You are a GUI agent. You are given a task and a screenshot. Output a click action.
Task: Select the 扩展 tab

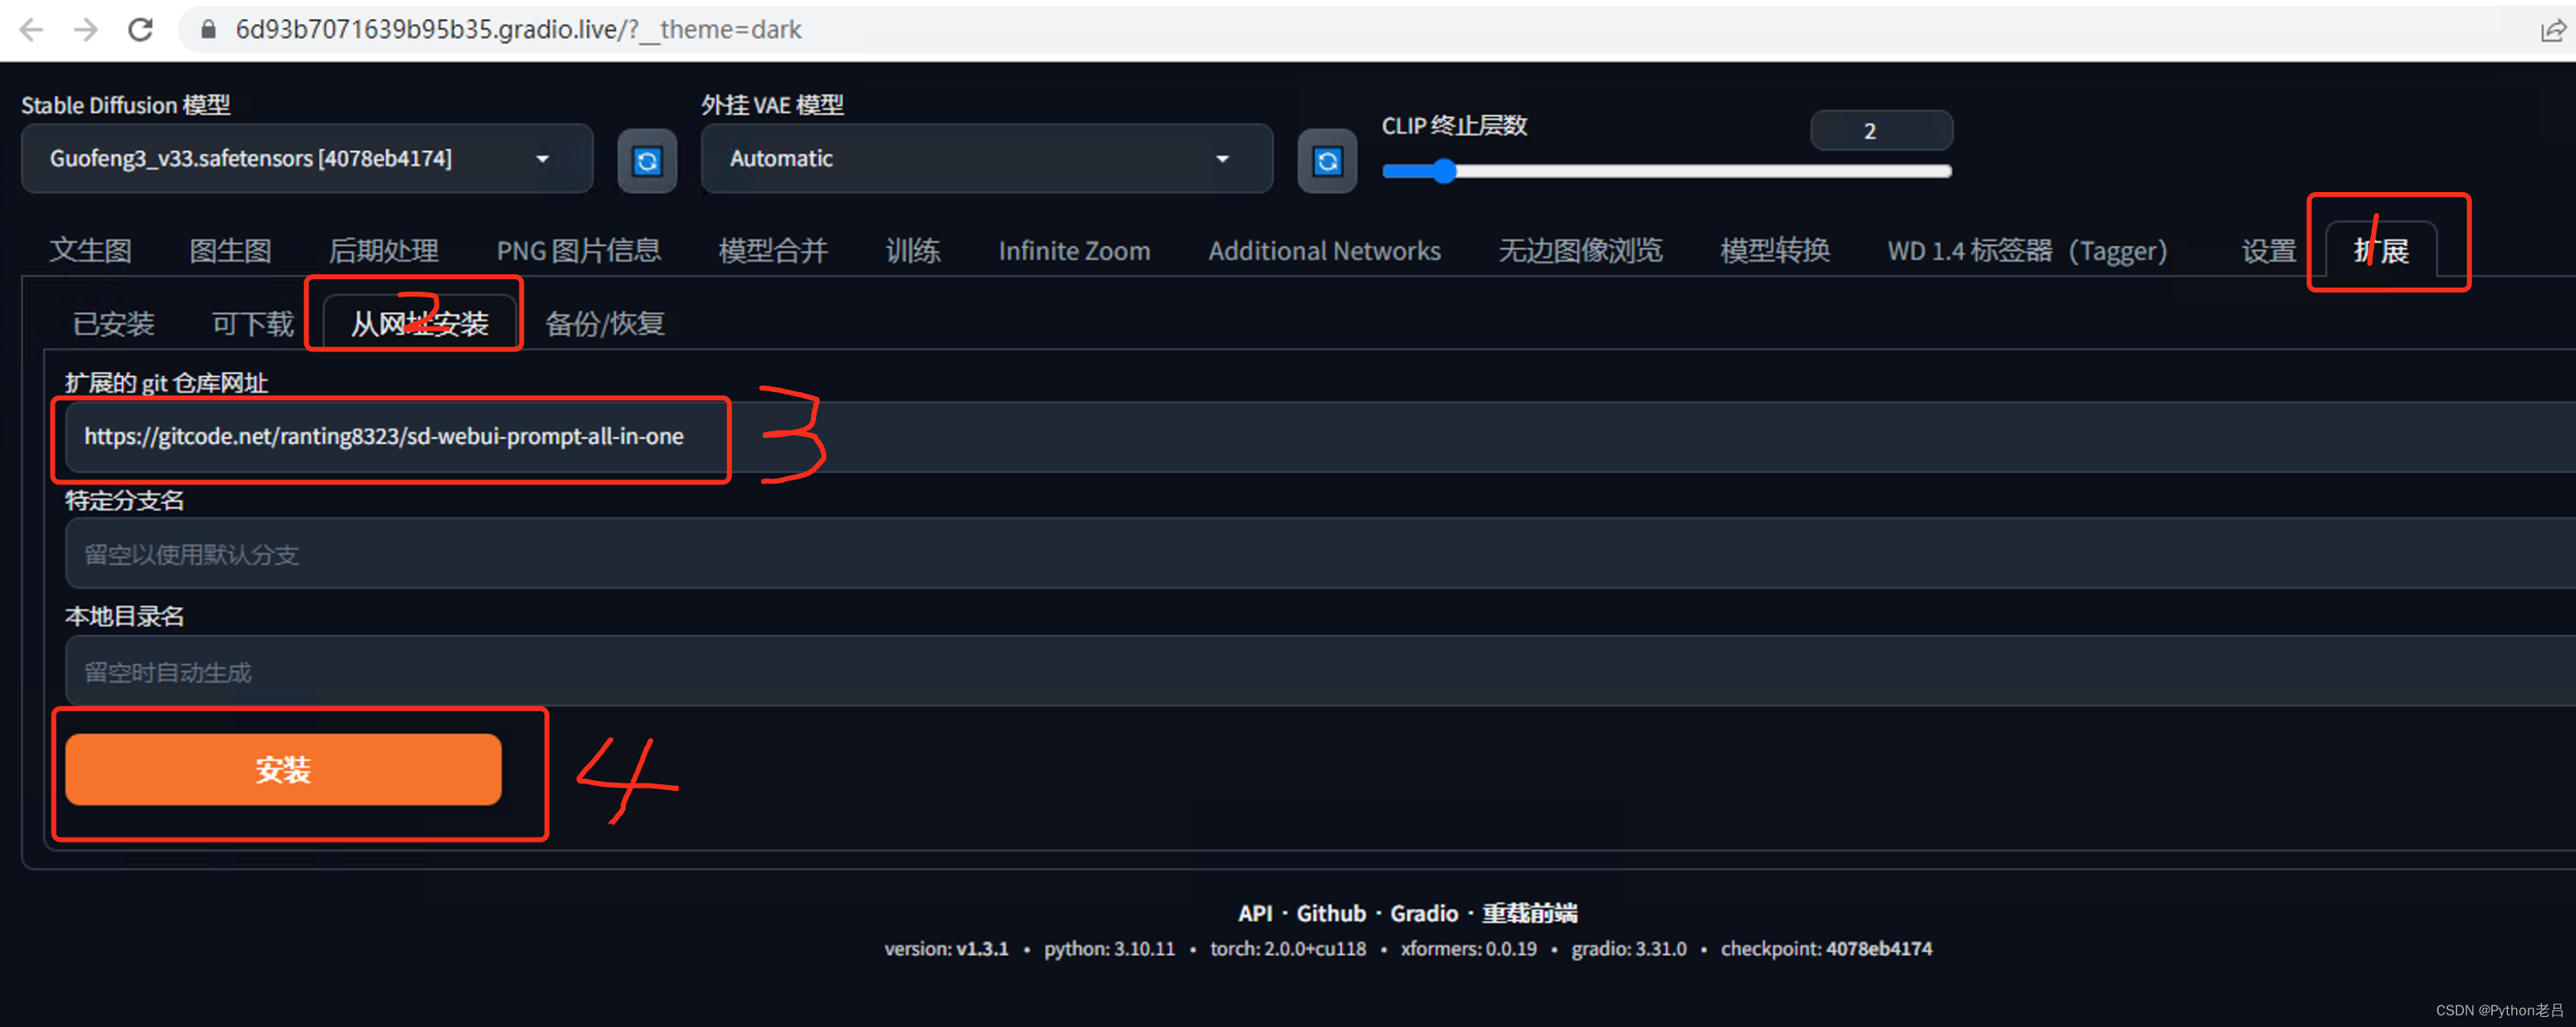point(2381,251)
